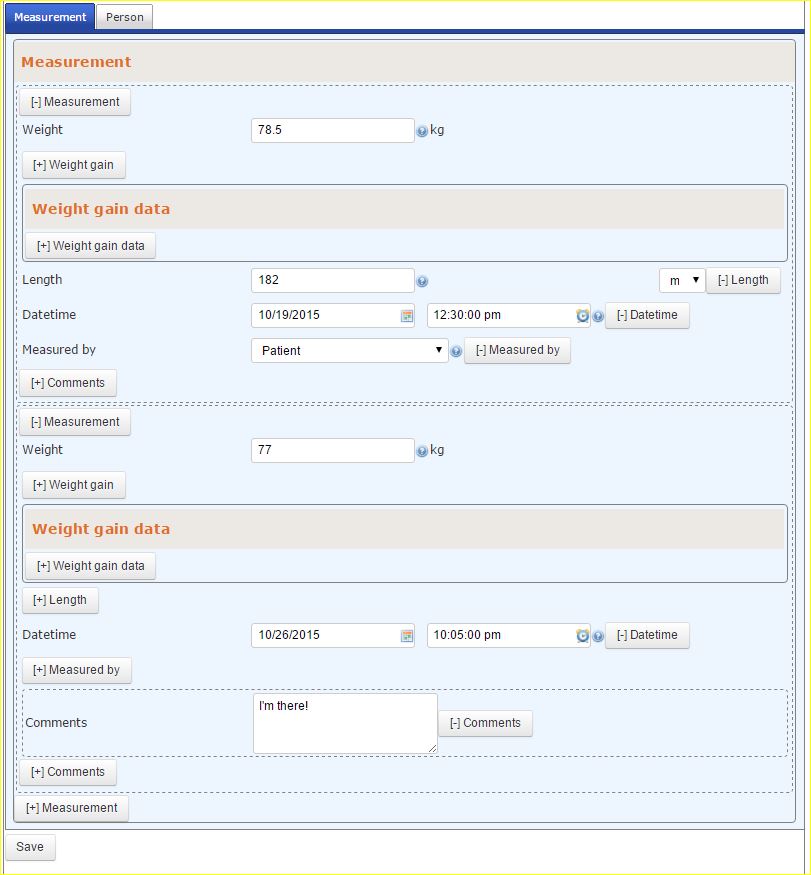Open the time picker beside 10:05:00 pm
Image resolution: width=811 pixels, height=875 pixels.
tap(582, 636)
